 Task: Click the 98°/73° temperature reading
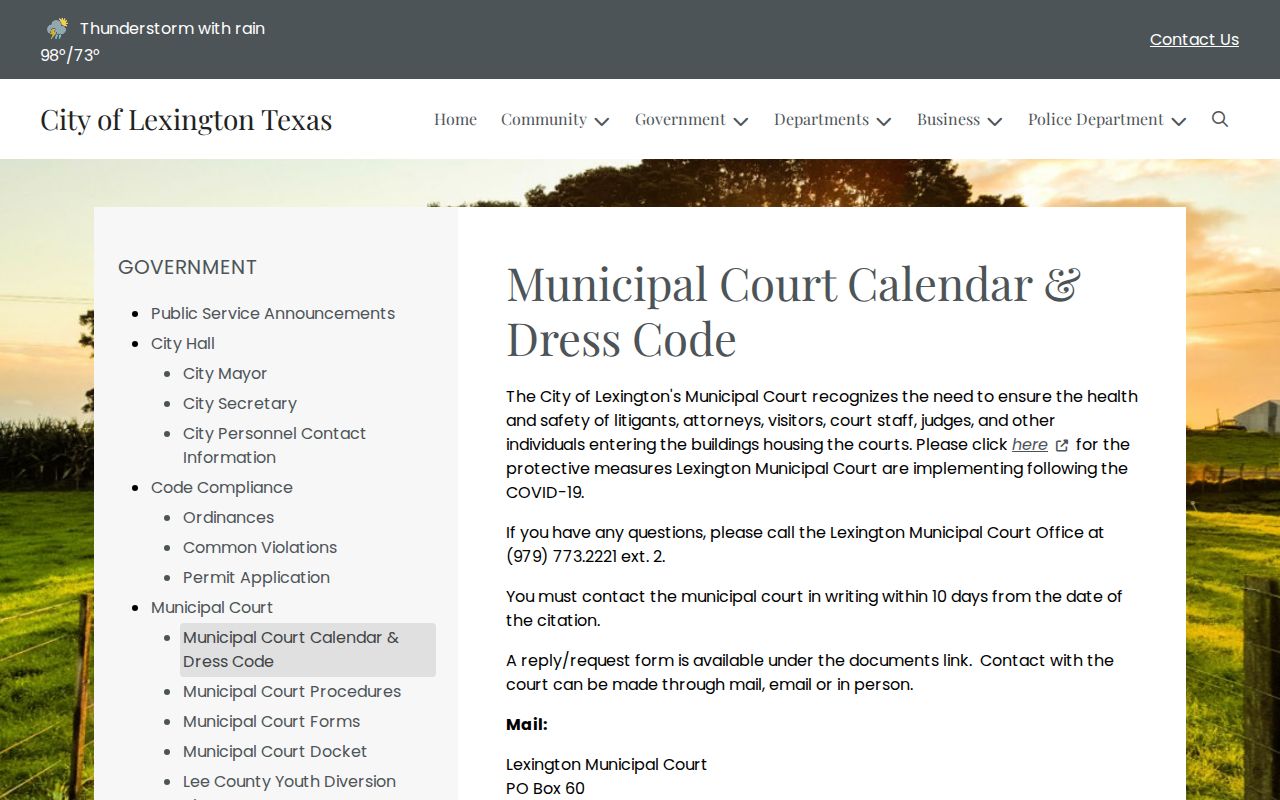coord(70,55)
